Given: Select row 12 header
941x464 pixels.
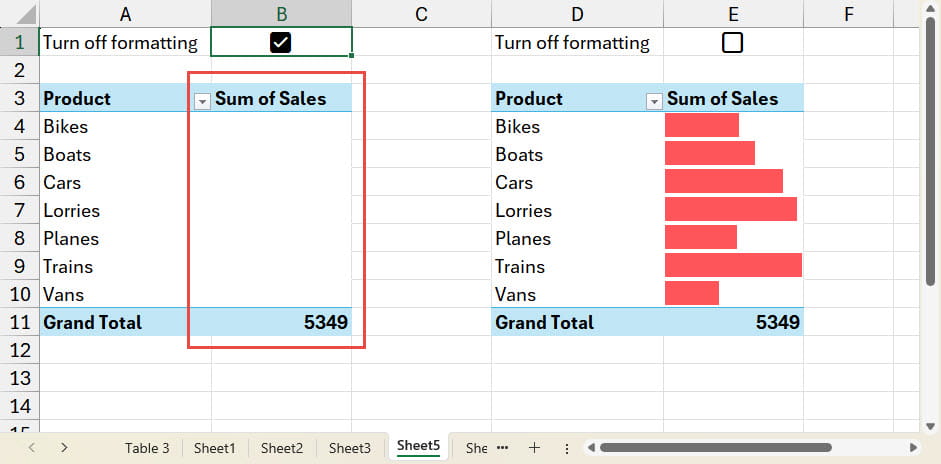Looking at the screenshot, I should pyautogui.click(x=19, y=350).
